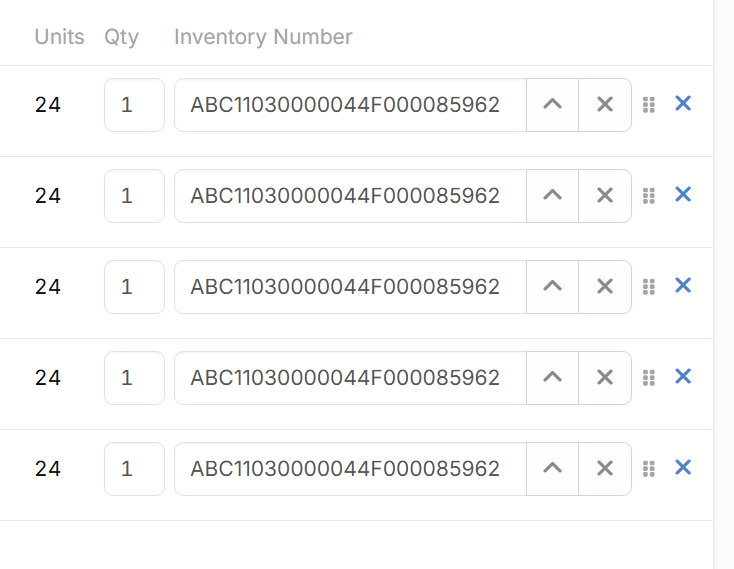
Task: Click the blue delete X in first row
Action: pos(683,104)
